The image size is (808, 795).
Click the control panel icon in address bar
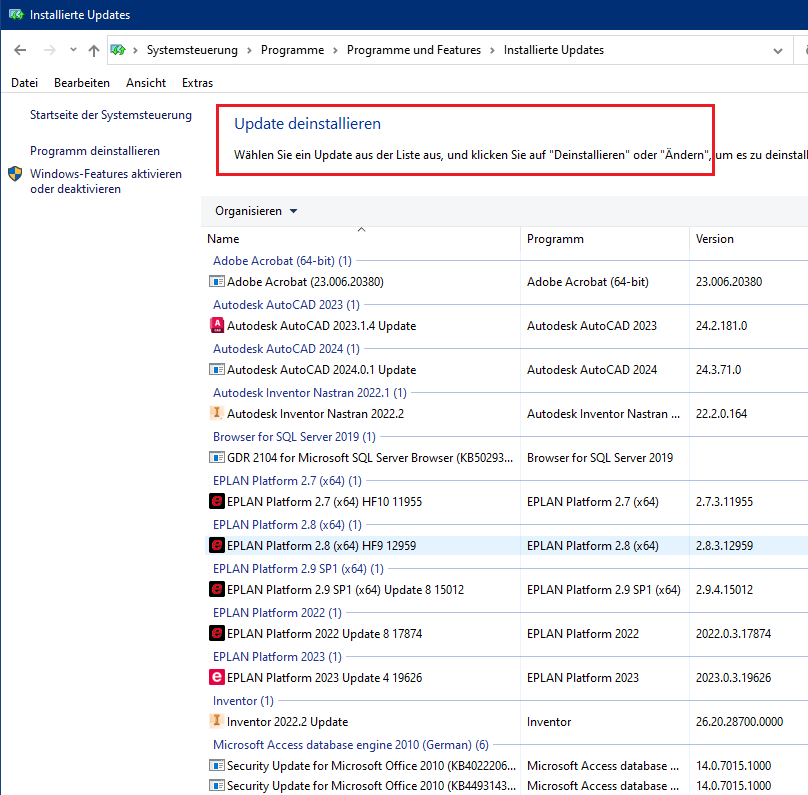[118, 50]
